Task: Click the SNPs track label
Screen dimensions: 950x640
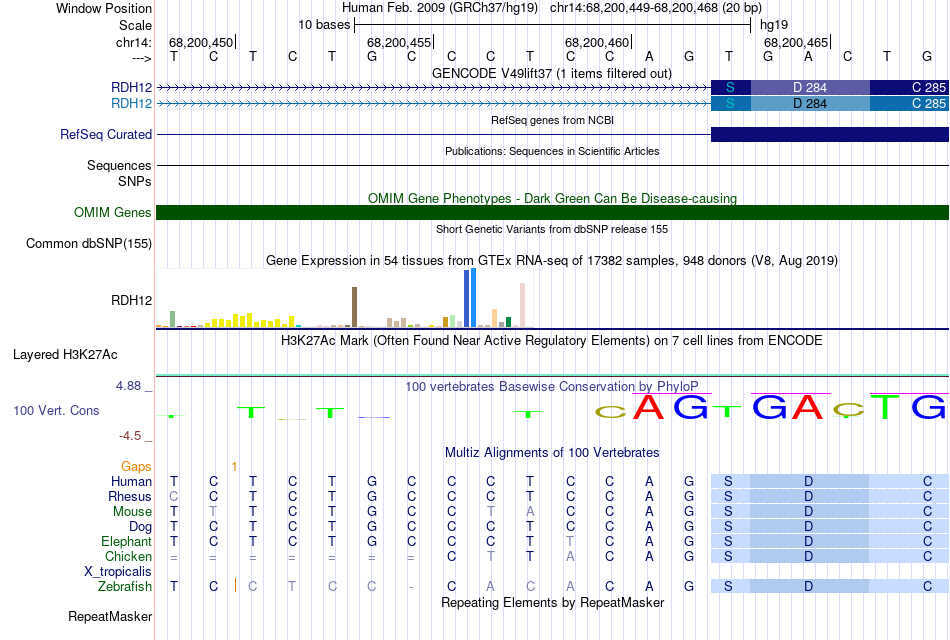Action: point(135,181)
